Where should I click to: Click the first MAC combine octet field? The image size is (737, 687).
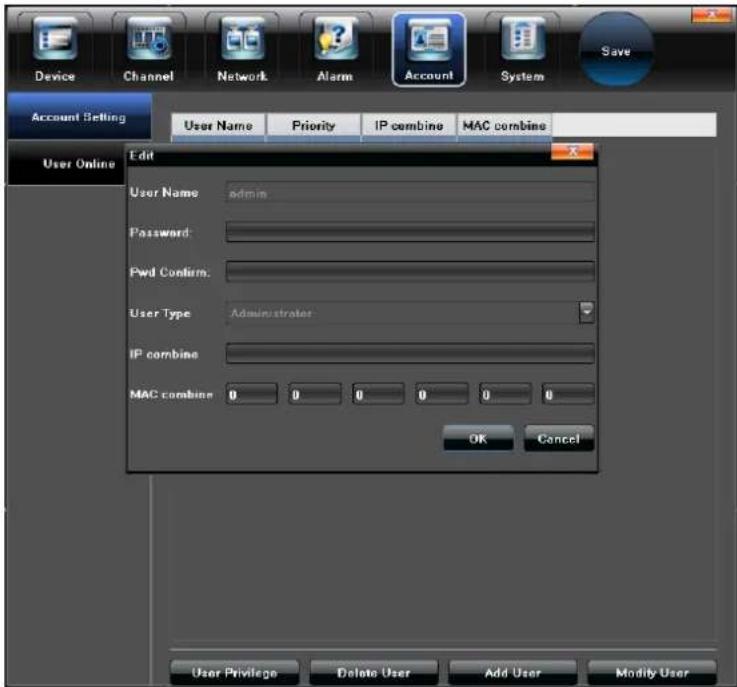[x=251, y=394]
